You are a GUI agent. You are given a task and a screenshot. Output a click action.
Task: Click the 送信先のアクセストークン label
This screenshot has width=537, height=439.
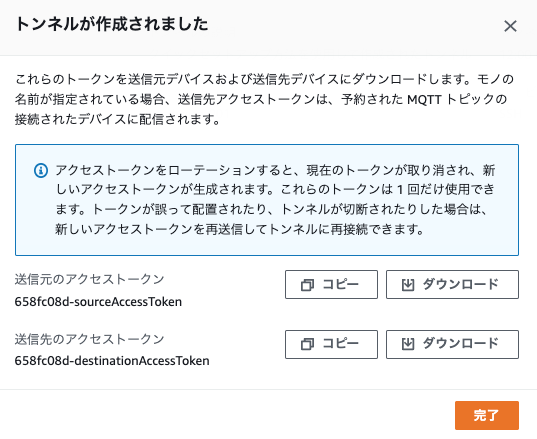coord(89,339)
